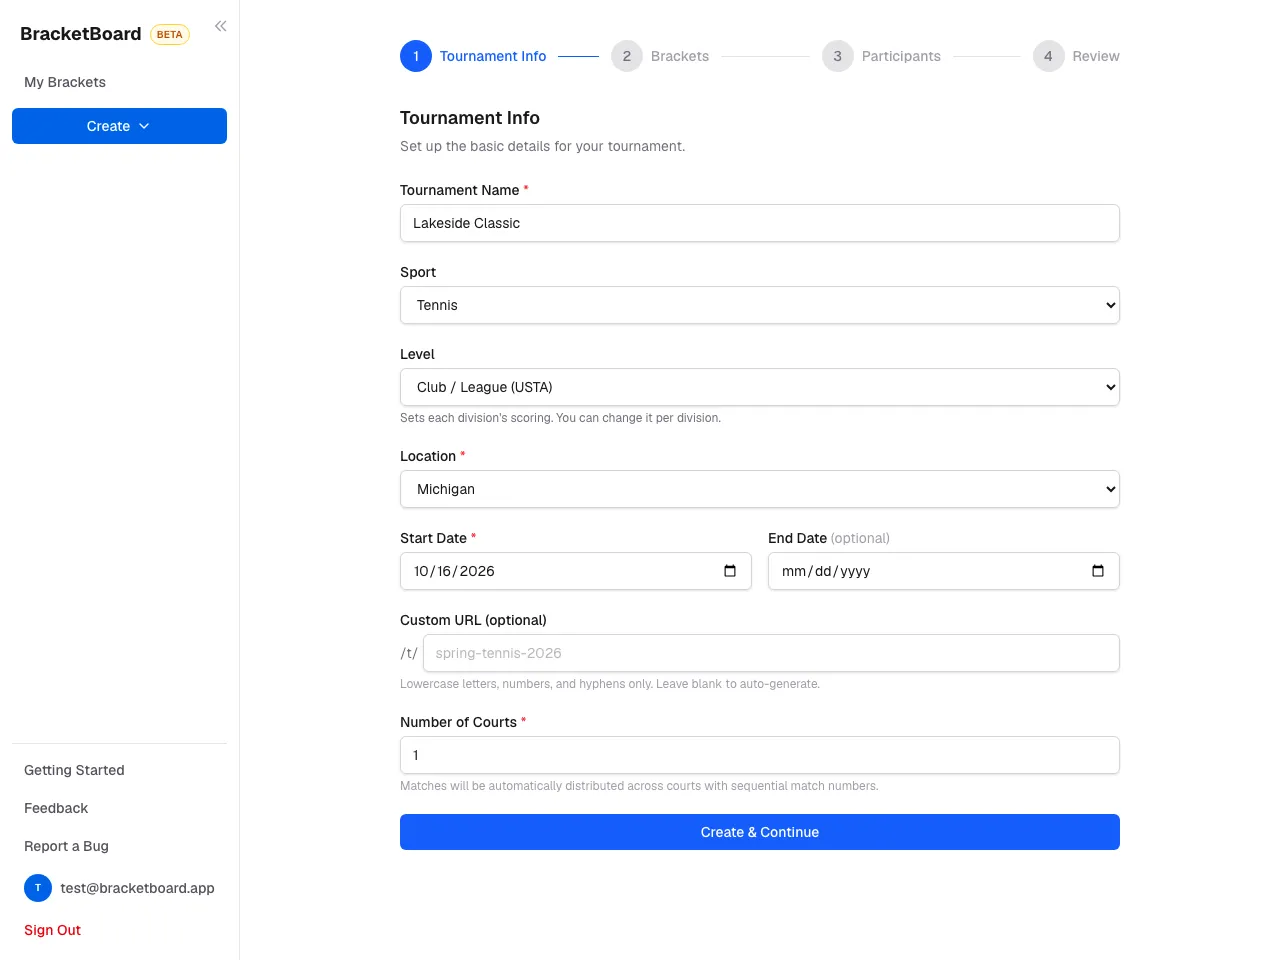
Task: Open the Start Date calendar picker icon
Action: pyautogui.click(x=730, y=571)
